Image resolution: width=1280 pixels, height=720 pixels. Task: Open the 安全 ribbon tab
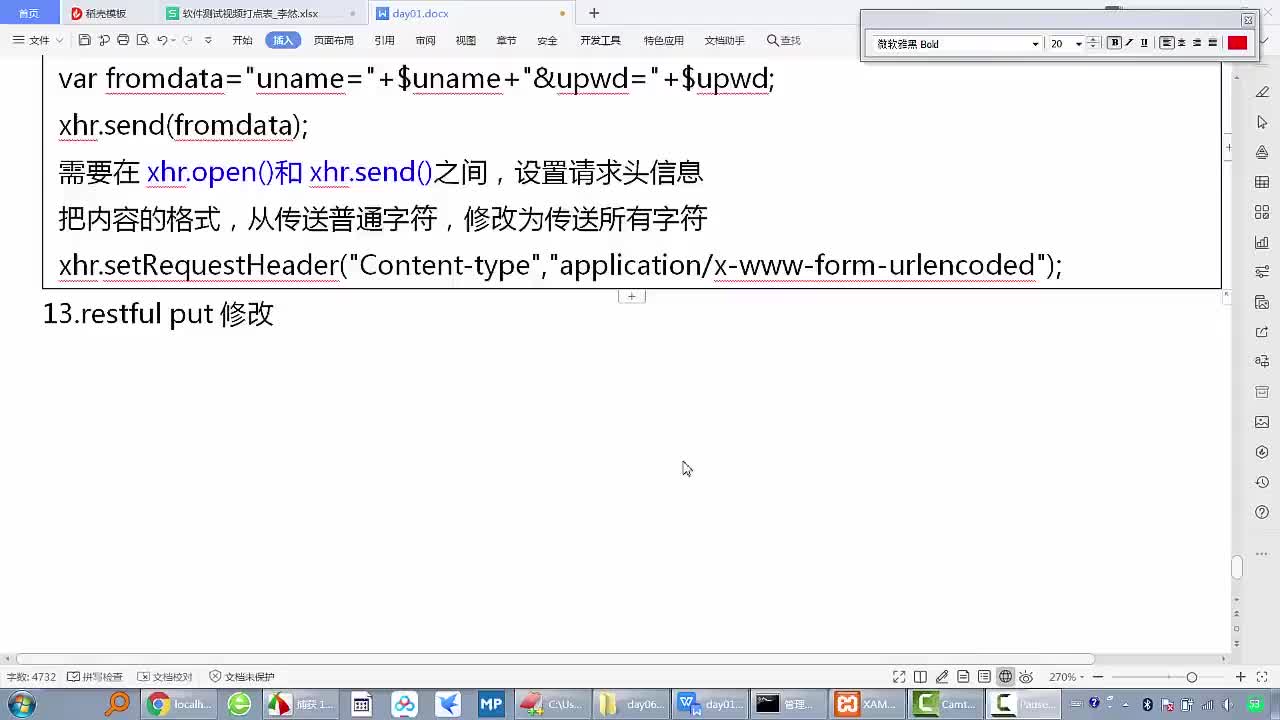tap(547, 40)
